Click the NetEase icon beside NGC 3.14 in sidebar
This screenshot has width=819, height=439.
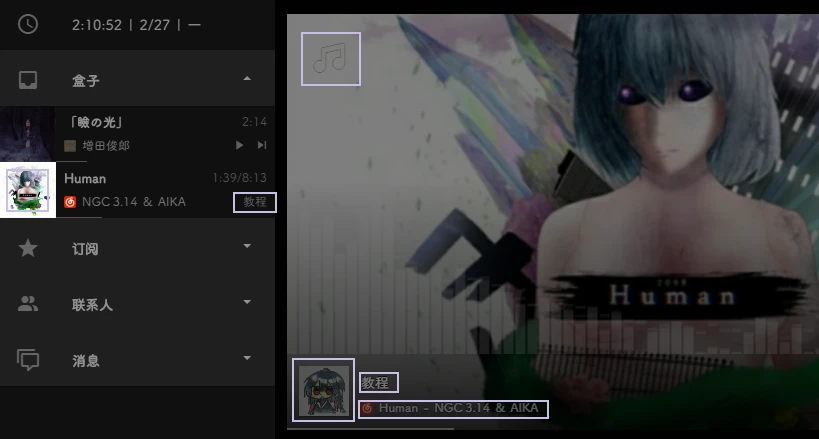click(70, 202)
